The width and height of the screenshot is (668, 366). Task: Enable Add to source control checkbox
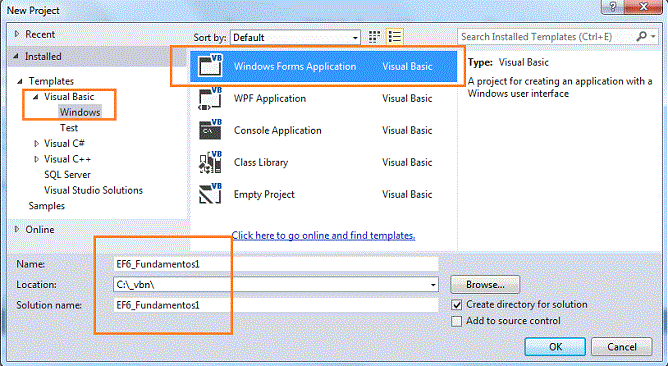[456, 321]
